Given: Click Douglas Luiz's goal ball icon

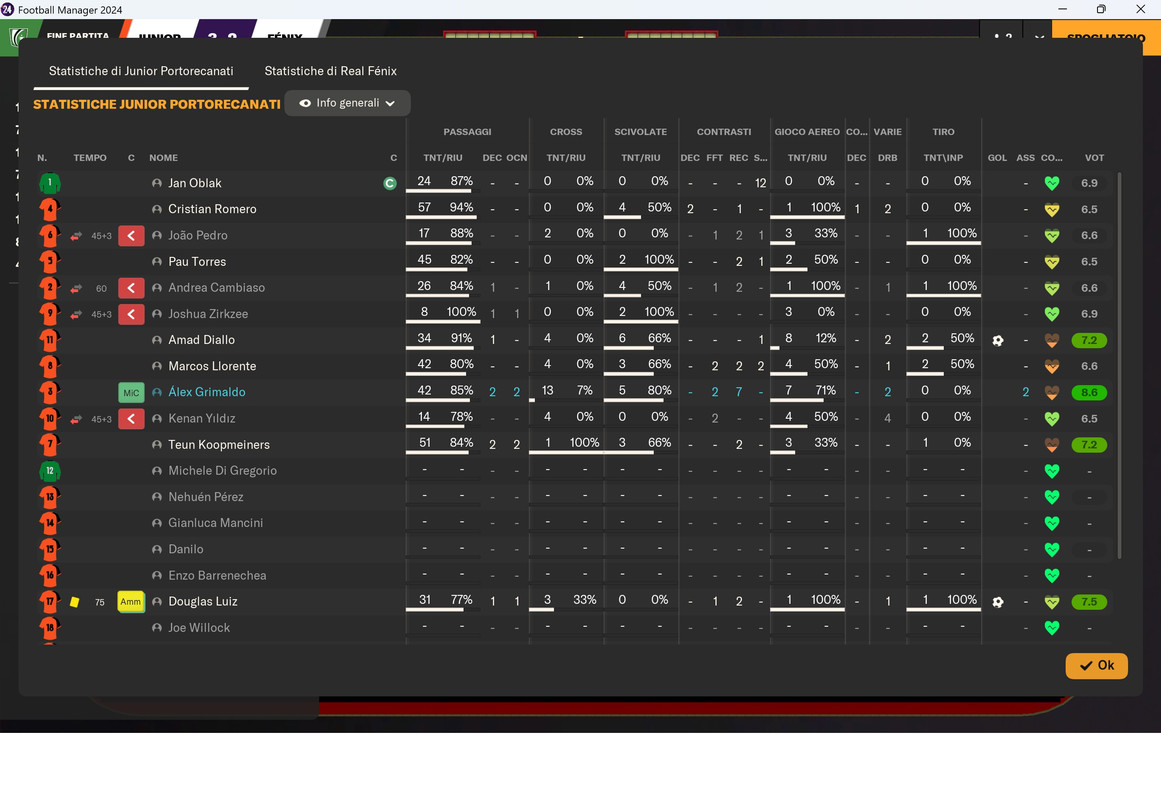Looking at the screenshot, I should pyautogui.click(x=998, y=602).
